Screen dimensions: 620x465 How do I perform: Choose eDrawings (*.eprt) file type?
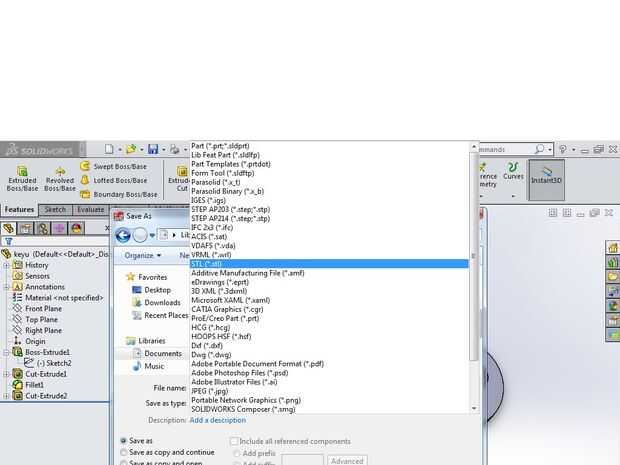pos(329,282)
